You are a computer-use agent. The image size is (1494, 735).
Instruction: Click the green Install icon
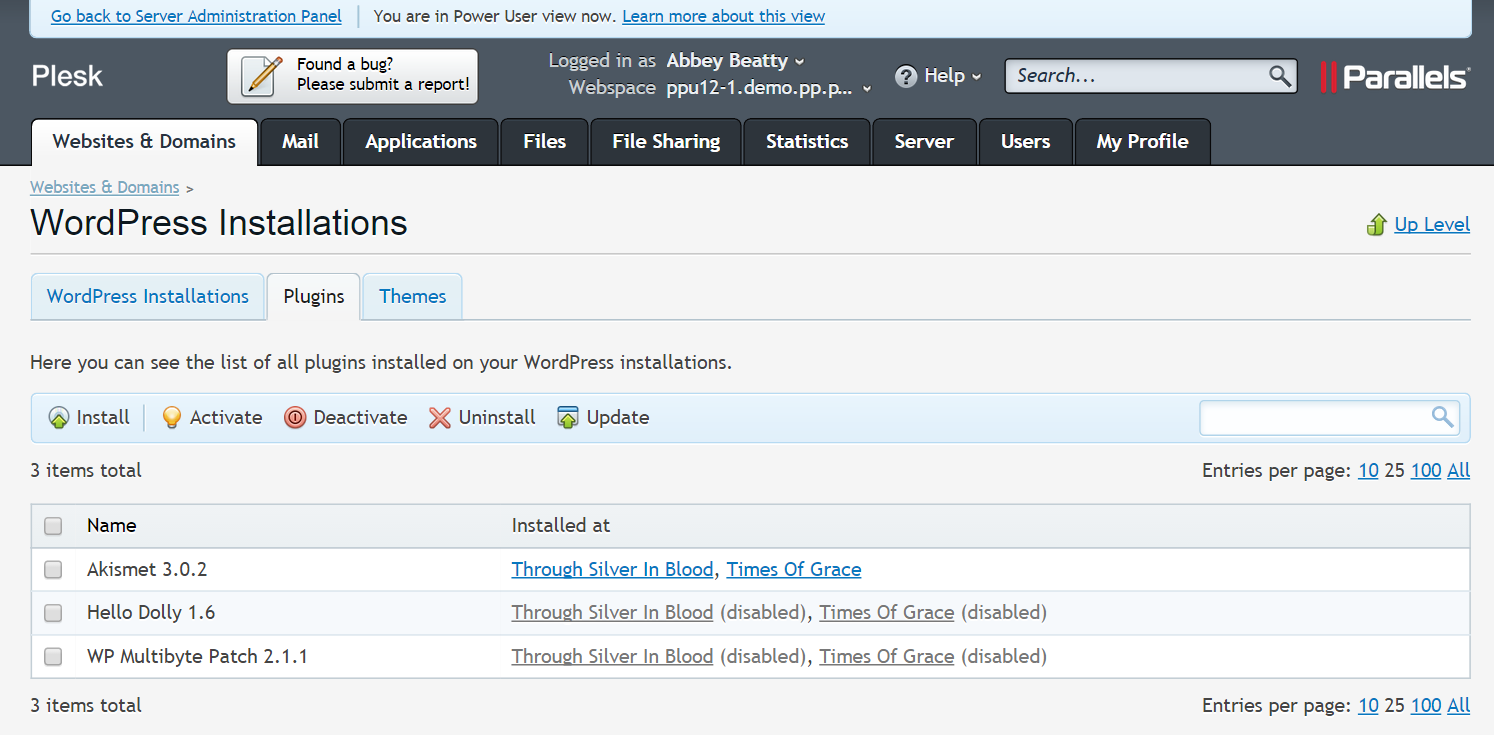point(59,418)
